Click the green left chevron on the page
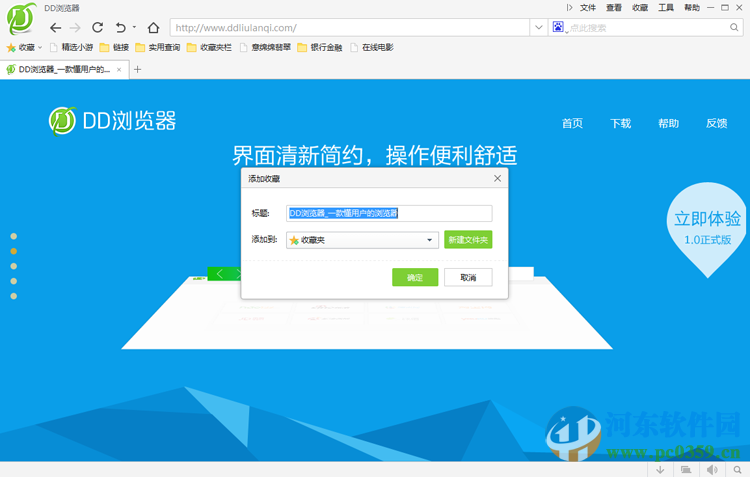 point(220,274)
